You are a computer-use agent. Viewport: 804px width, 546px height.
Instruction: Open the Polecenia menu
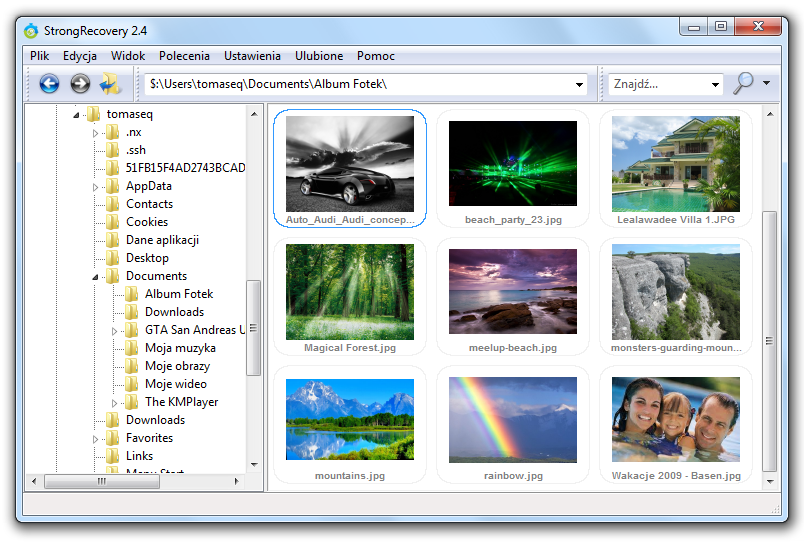tap(185, 56)
